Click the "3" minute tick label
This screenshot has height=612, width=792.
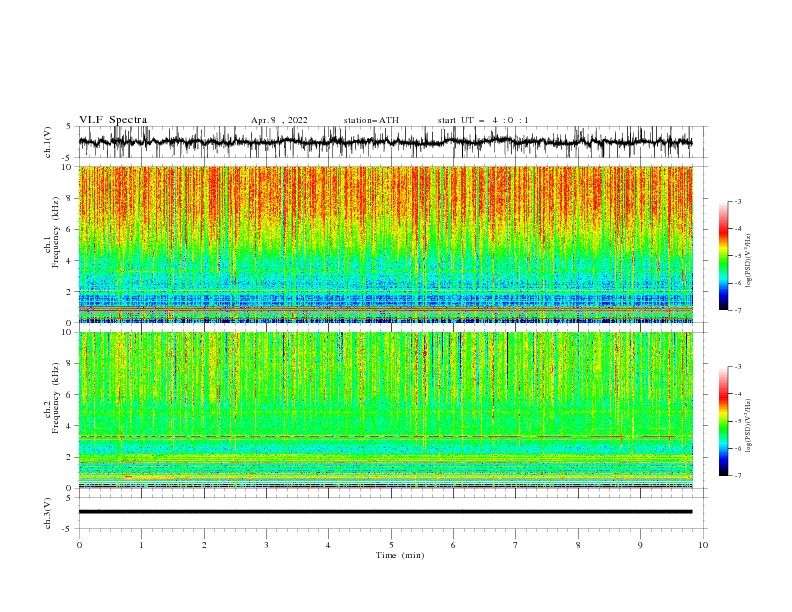(266, 545)
